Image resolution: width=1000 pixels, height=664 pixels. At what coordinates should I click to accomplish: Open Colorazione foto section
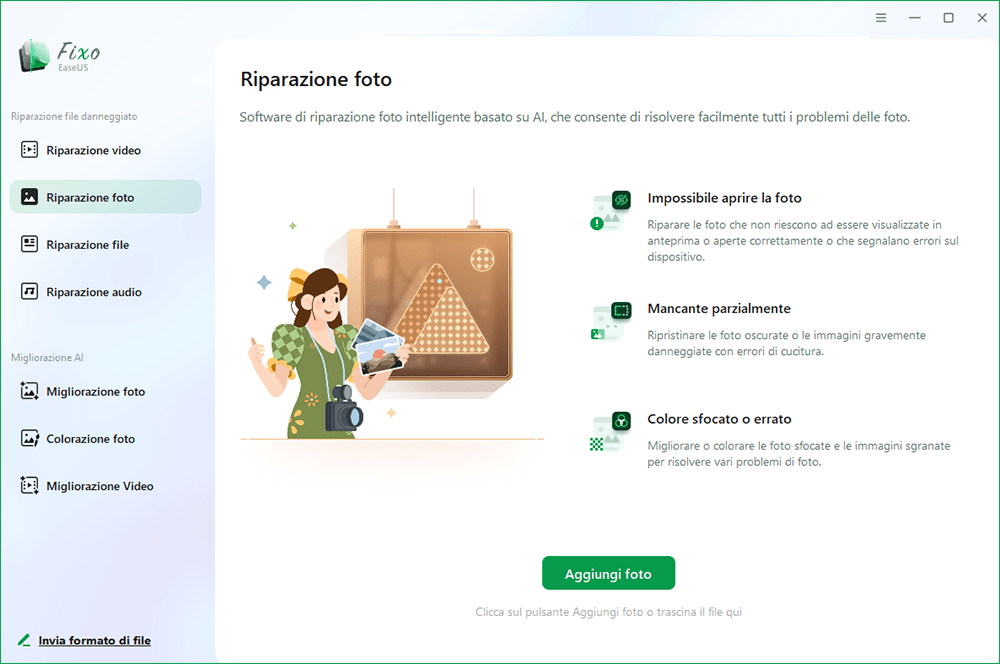(105, 438)
